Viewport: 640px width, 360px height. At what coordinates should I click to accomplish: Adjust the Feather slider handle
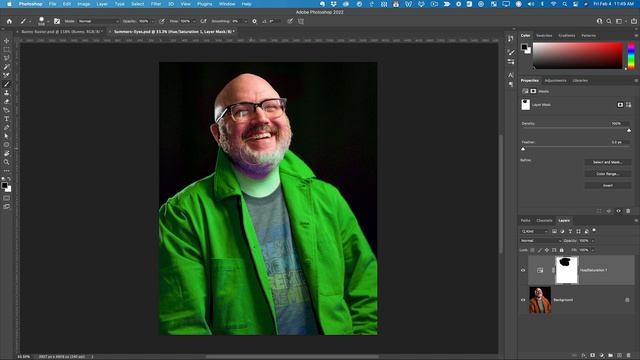coord(523,149)
